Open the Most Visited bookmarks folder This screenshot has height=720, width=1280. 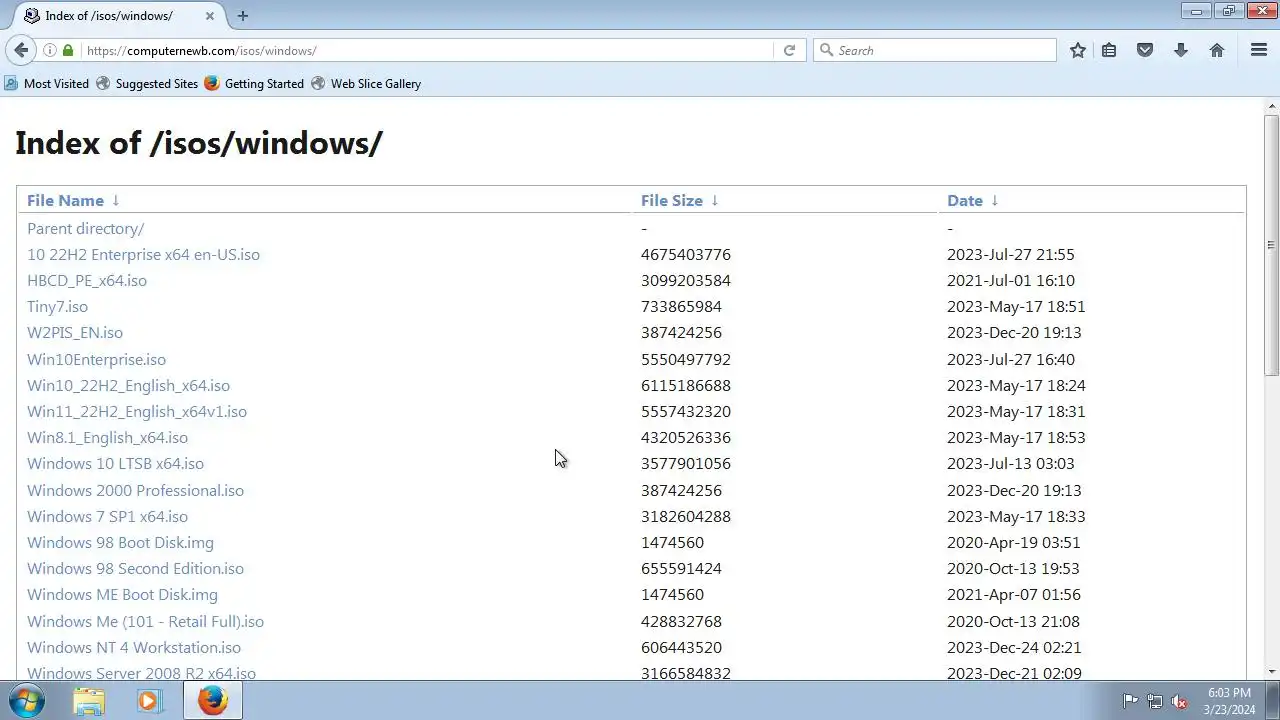[x=47, y=83]
